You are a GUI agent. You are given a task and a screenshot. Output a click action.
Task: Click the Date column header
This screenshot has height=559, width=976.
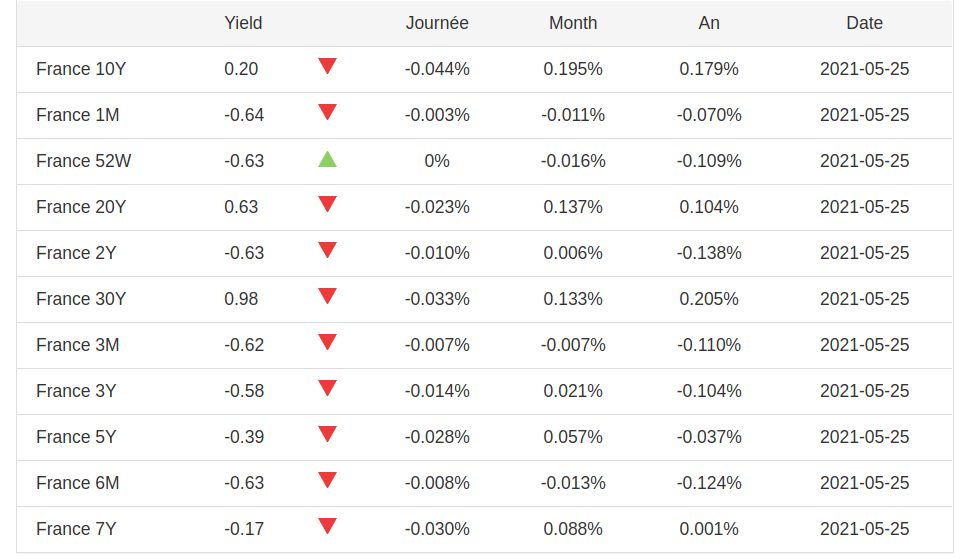pyautogui.click(x=865, y=23)
